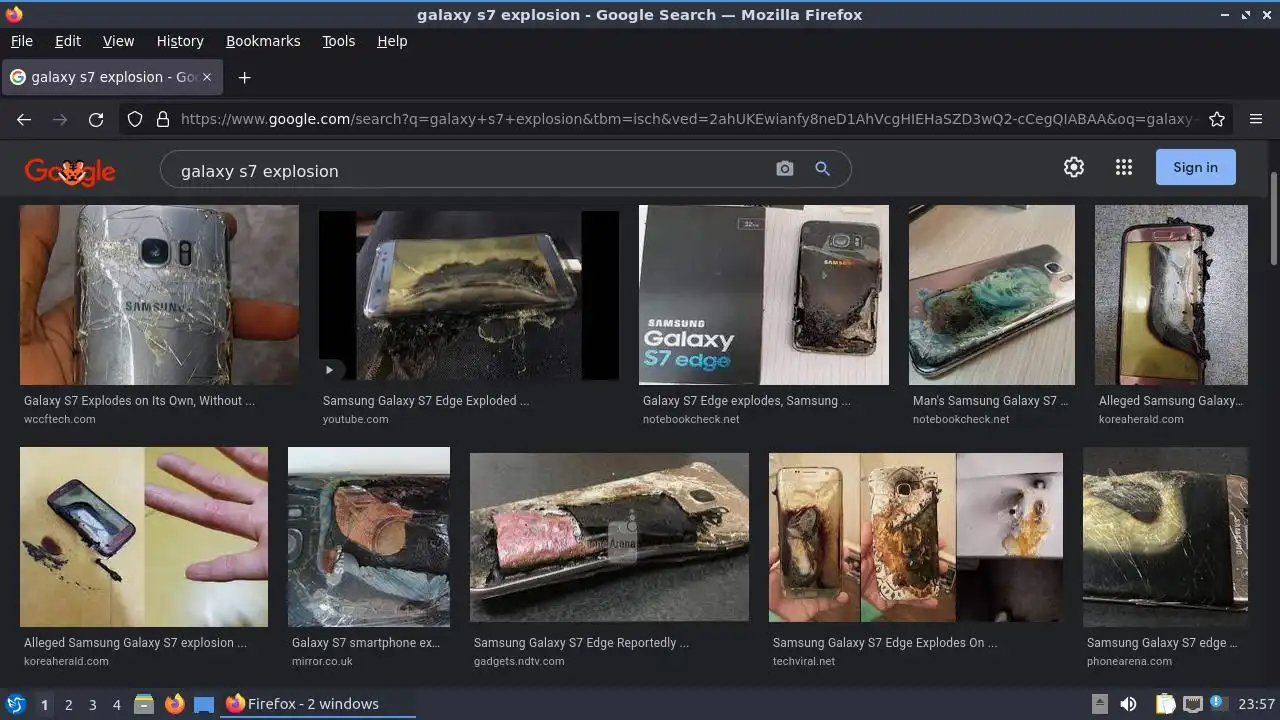Screen dimensions: 1280x720
Task: Open the koreaherald.com pink phone thumbnail
Action: click(1171, 295)
